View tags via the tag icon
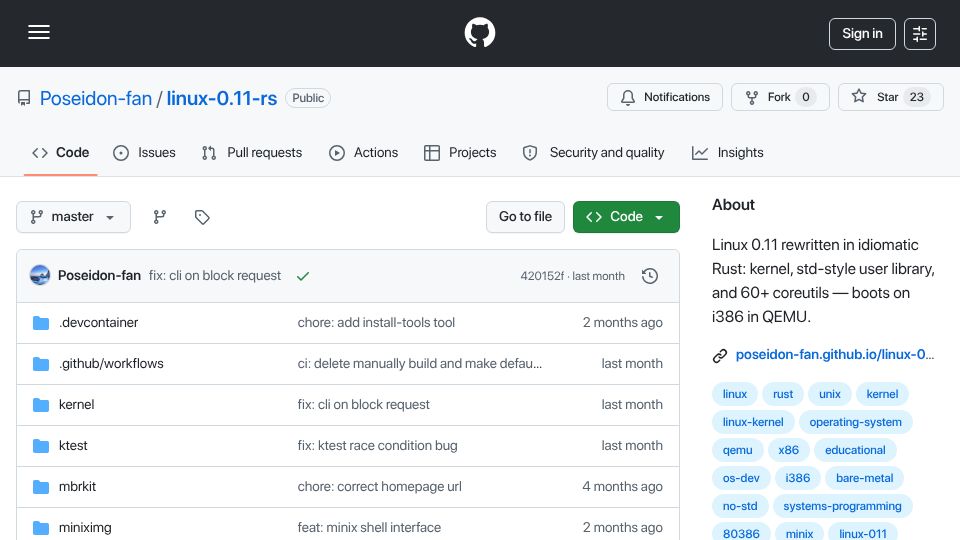Screen dimensions: 960x540 [x=202, y=217]
